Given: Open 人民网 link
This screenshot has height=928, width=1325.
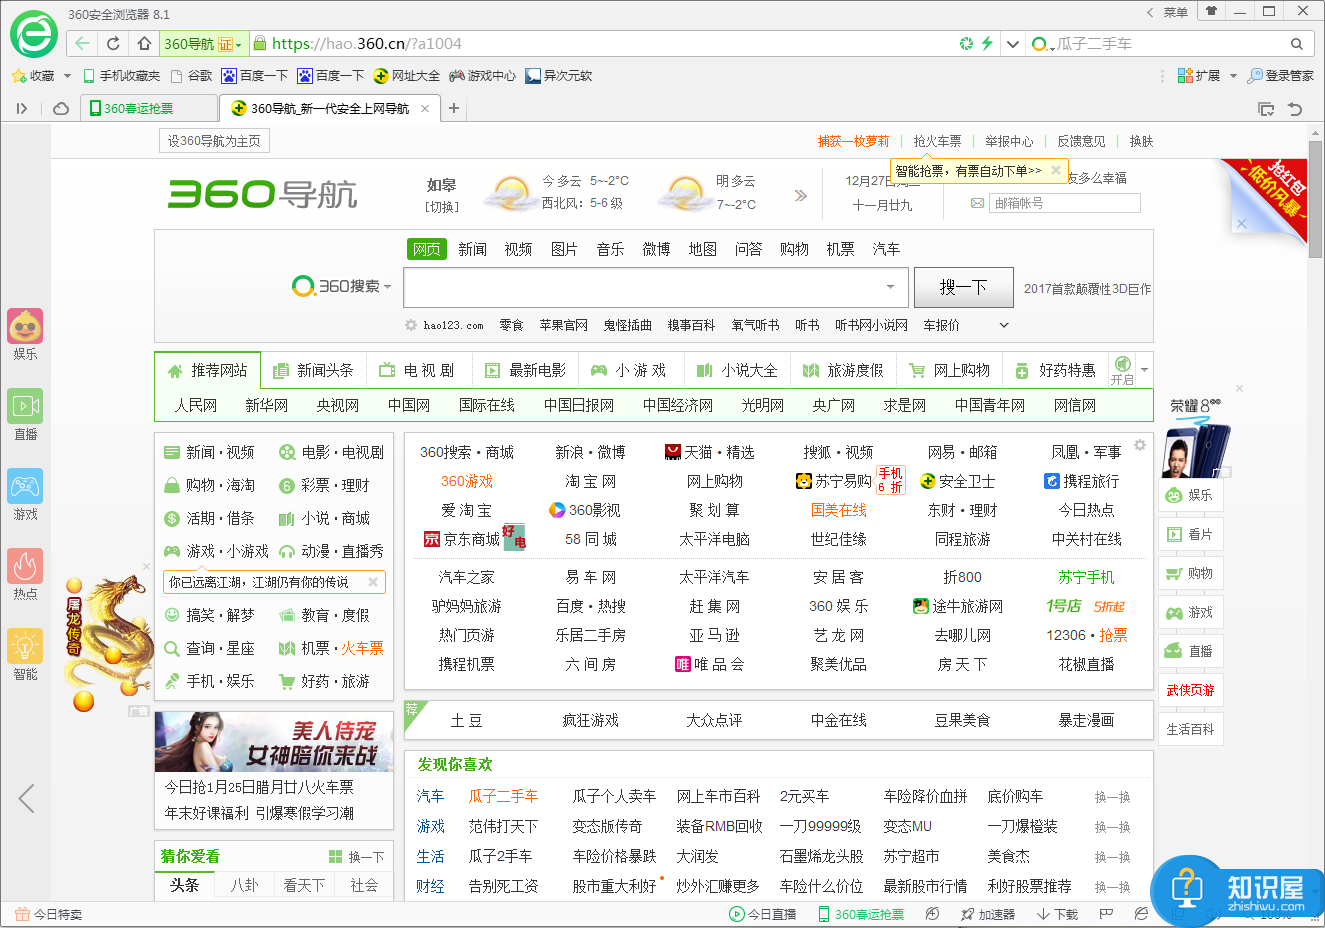Looking at the screenshot, I should coord(196,405).
